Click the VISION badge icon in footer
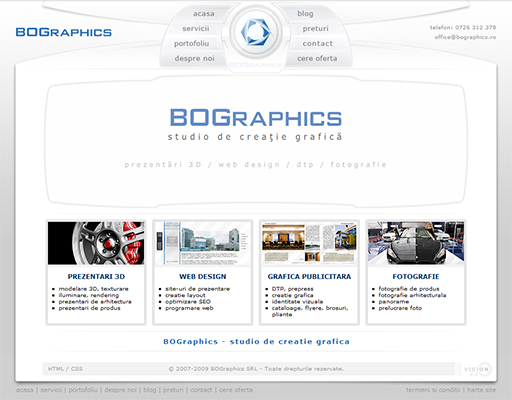 click(477, 369)
